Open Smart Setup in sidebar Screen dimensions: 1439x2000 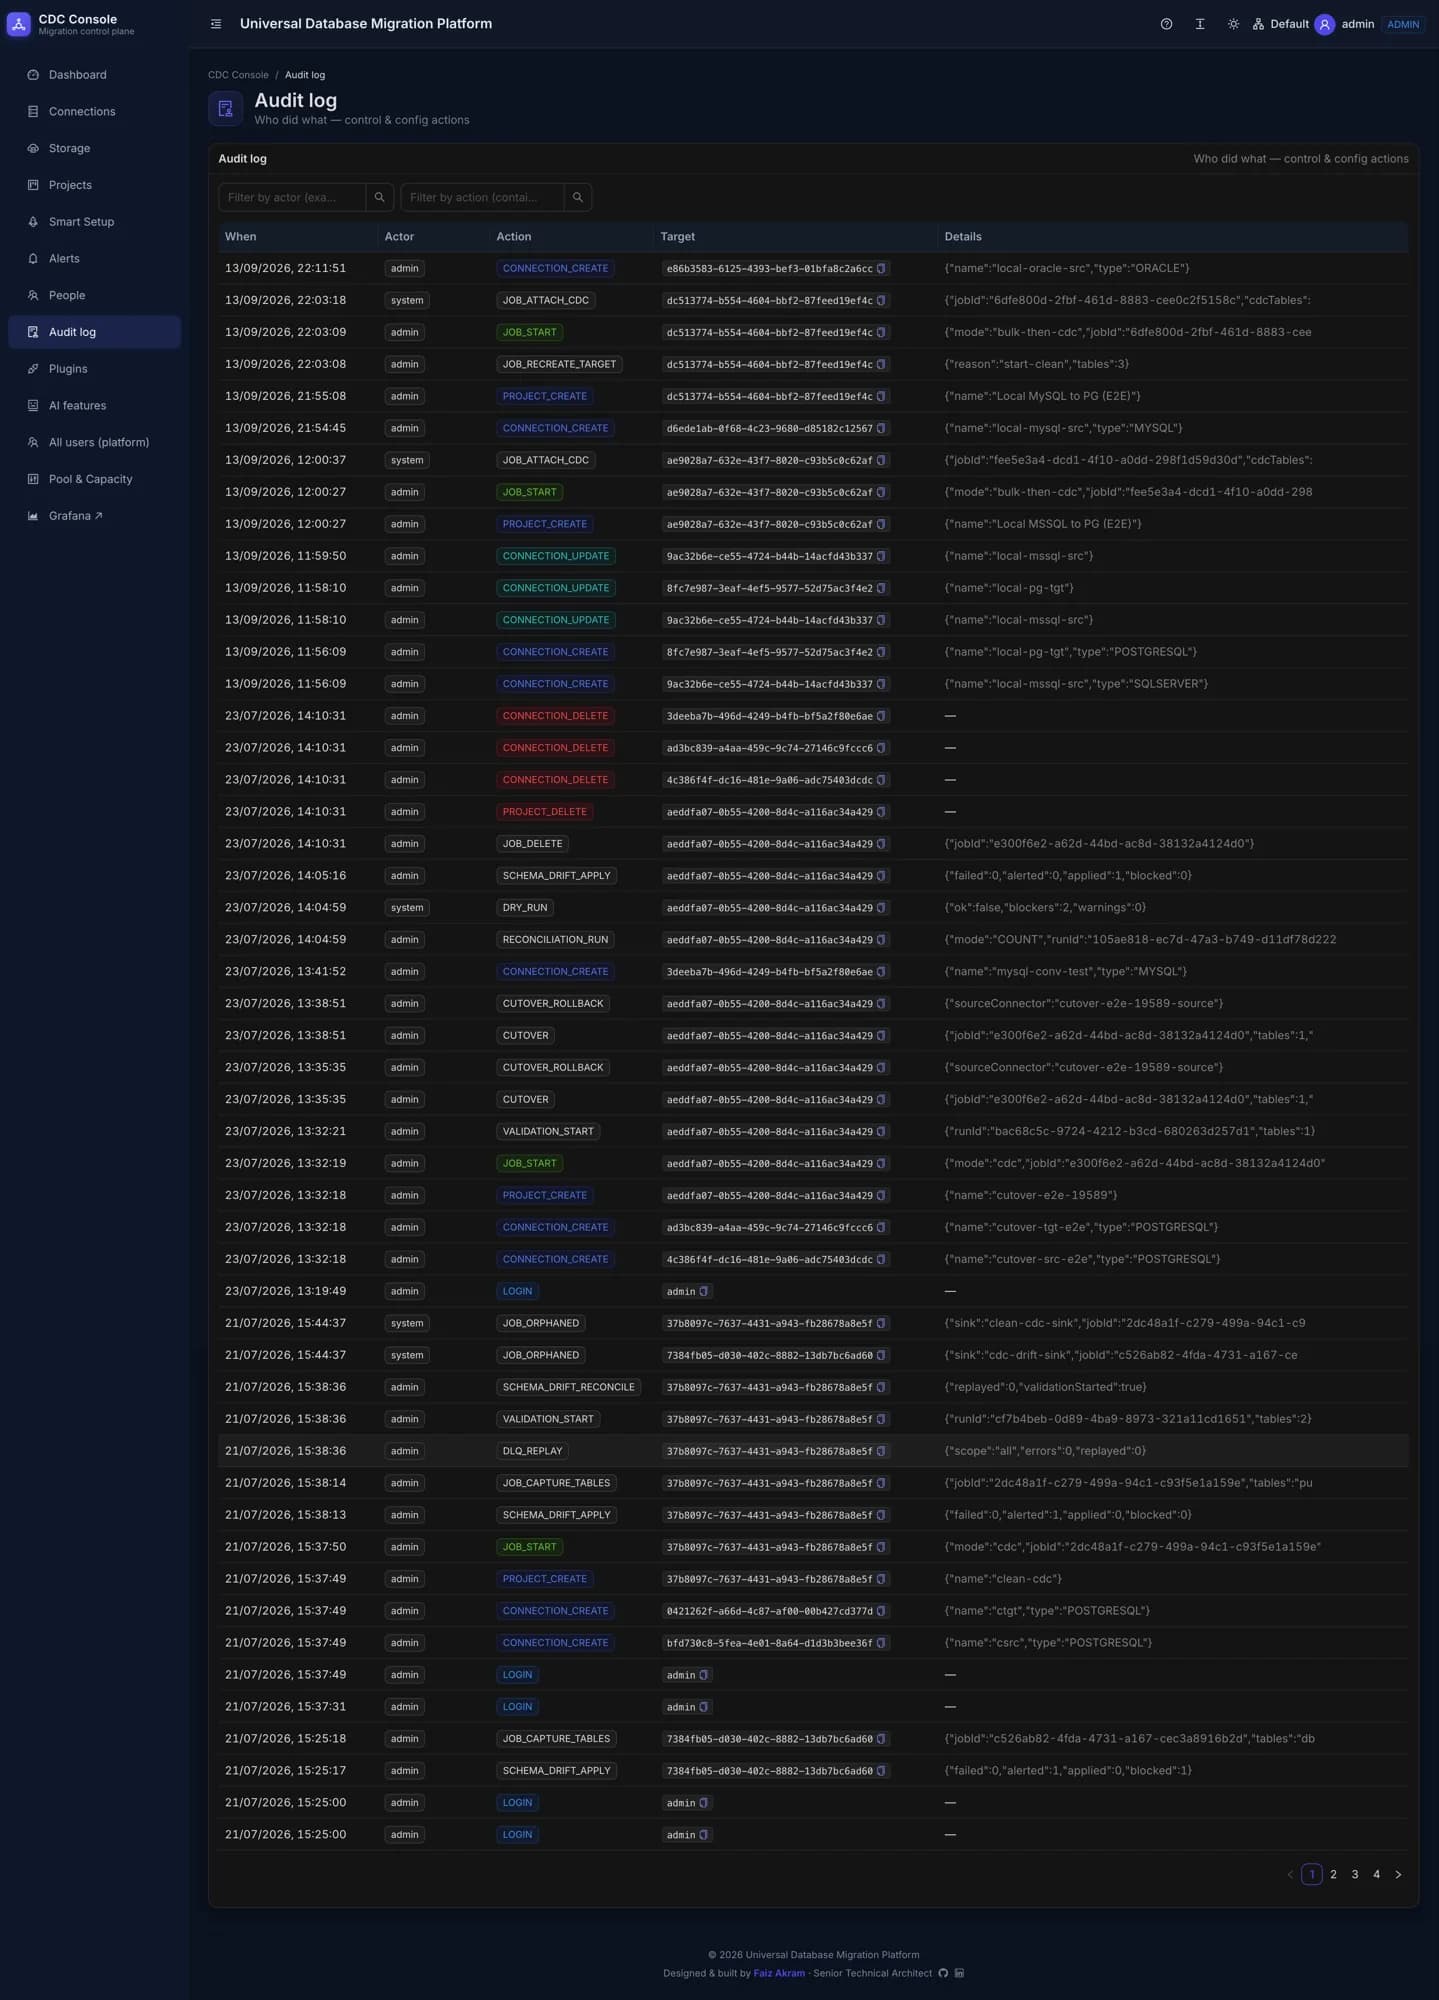click(94, 222)
